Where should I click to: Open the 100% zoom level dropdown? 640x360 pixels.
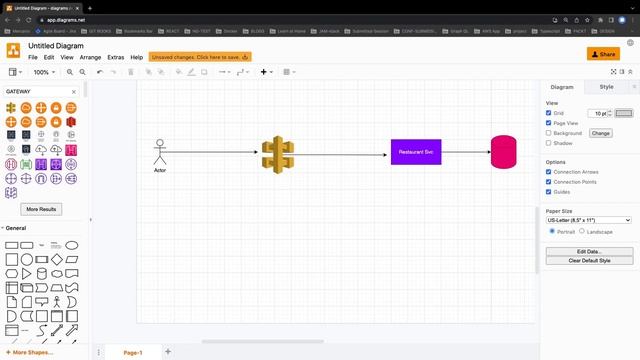click(x=44, y=72)
